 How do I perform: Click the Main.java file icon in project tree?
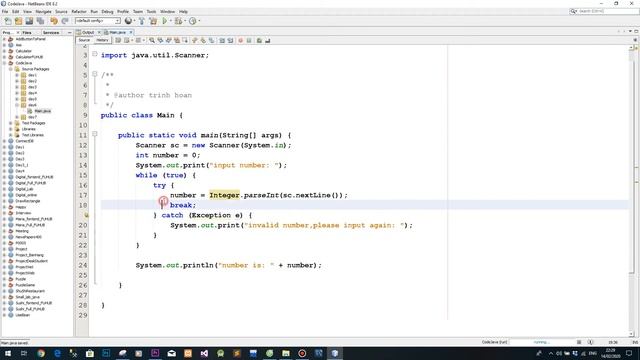tap(30, 111)
